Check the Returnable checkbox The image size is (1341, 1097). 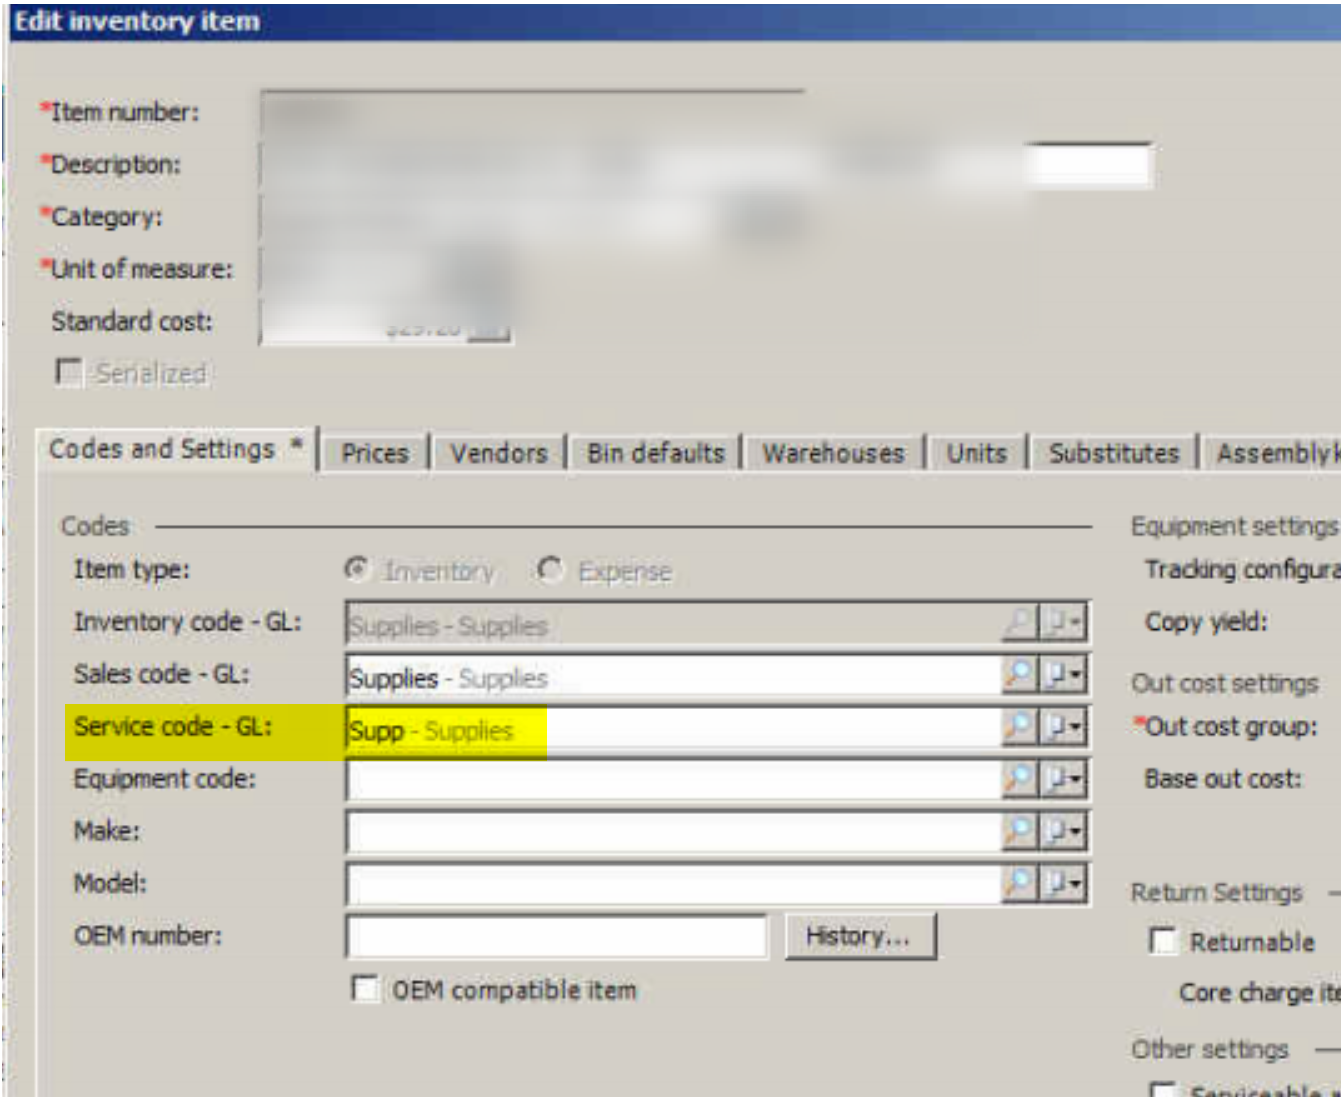[1162, 941]
